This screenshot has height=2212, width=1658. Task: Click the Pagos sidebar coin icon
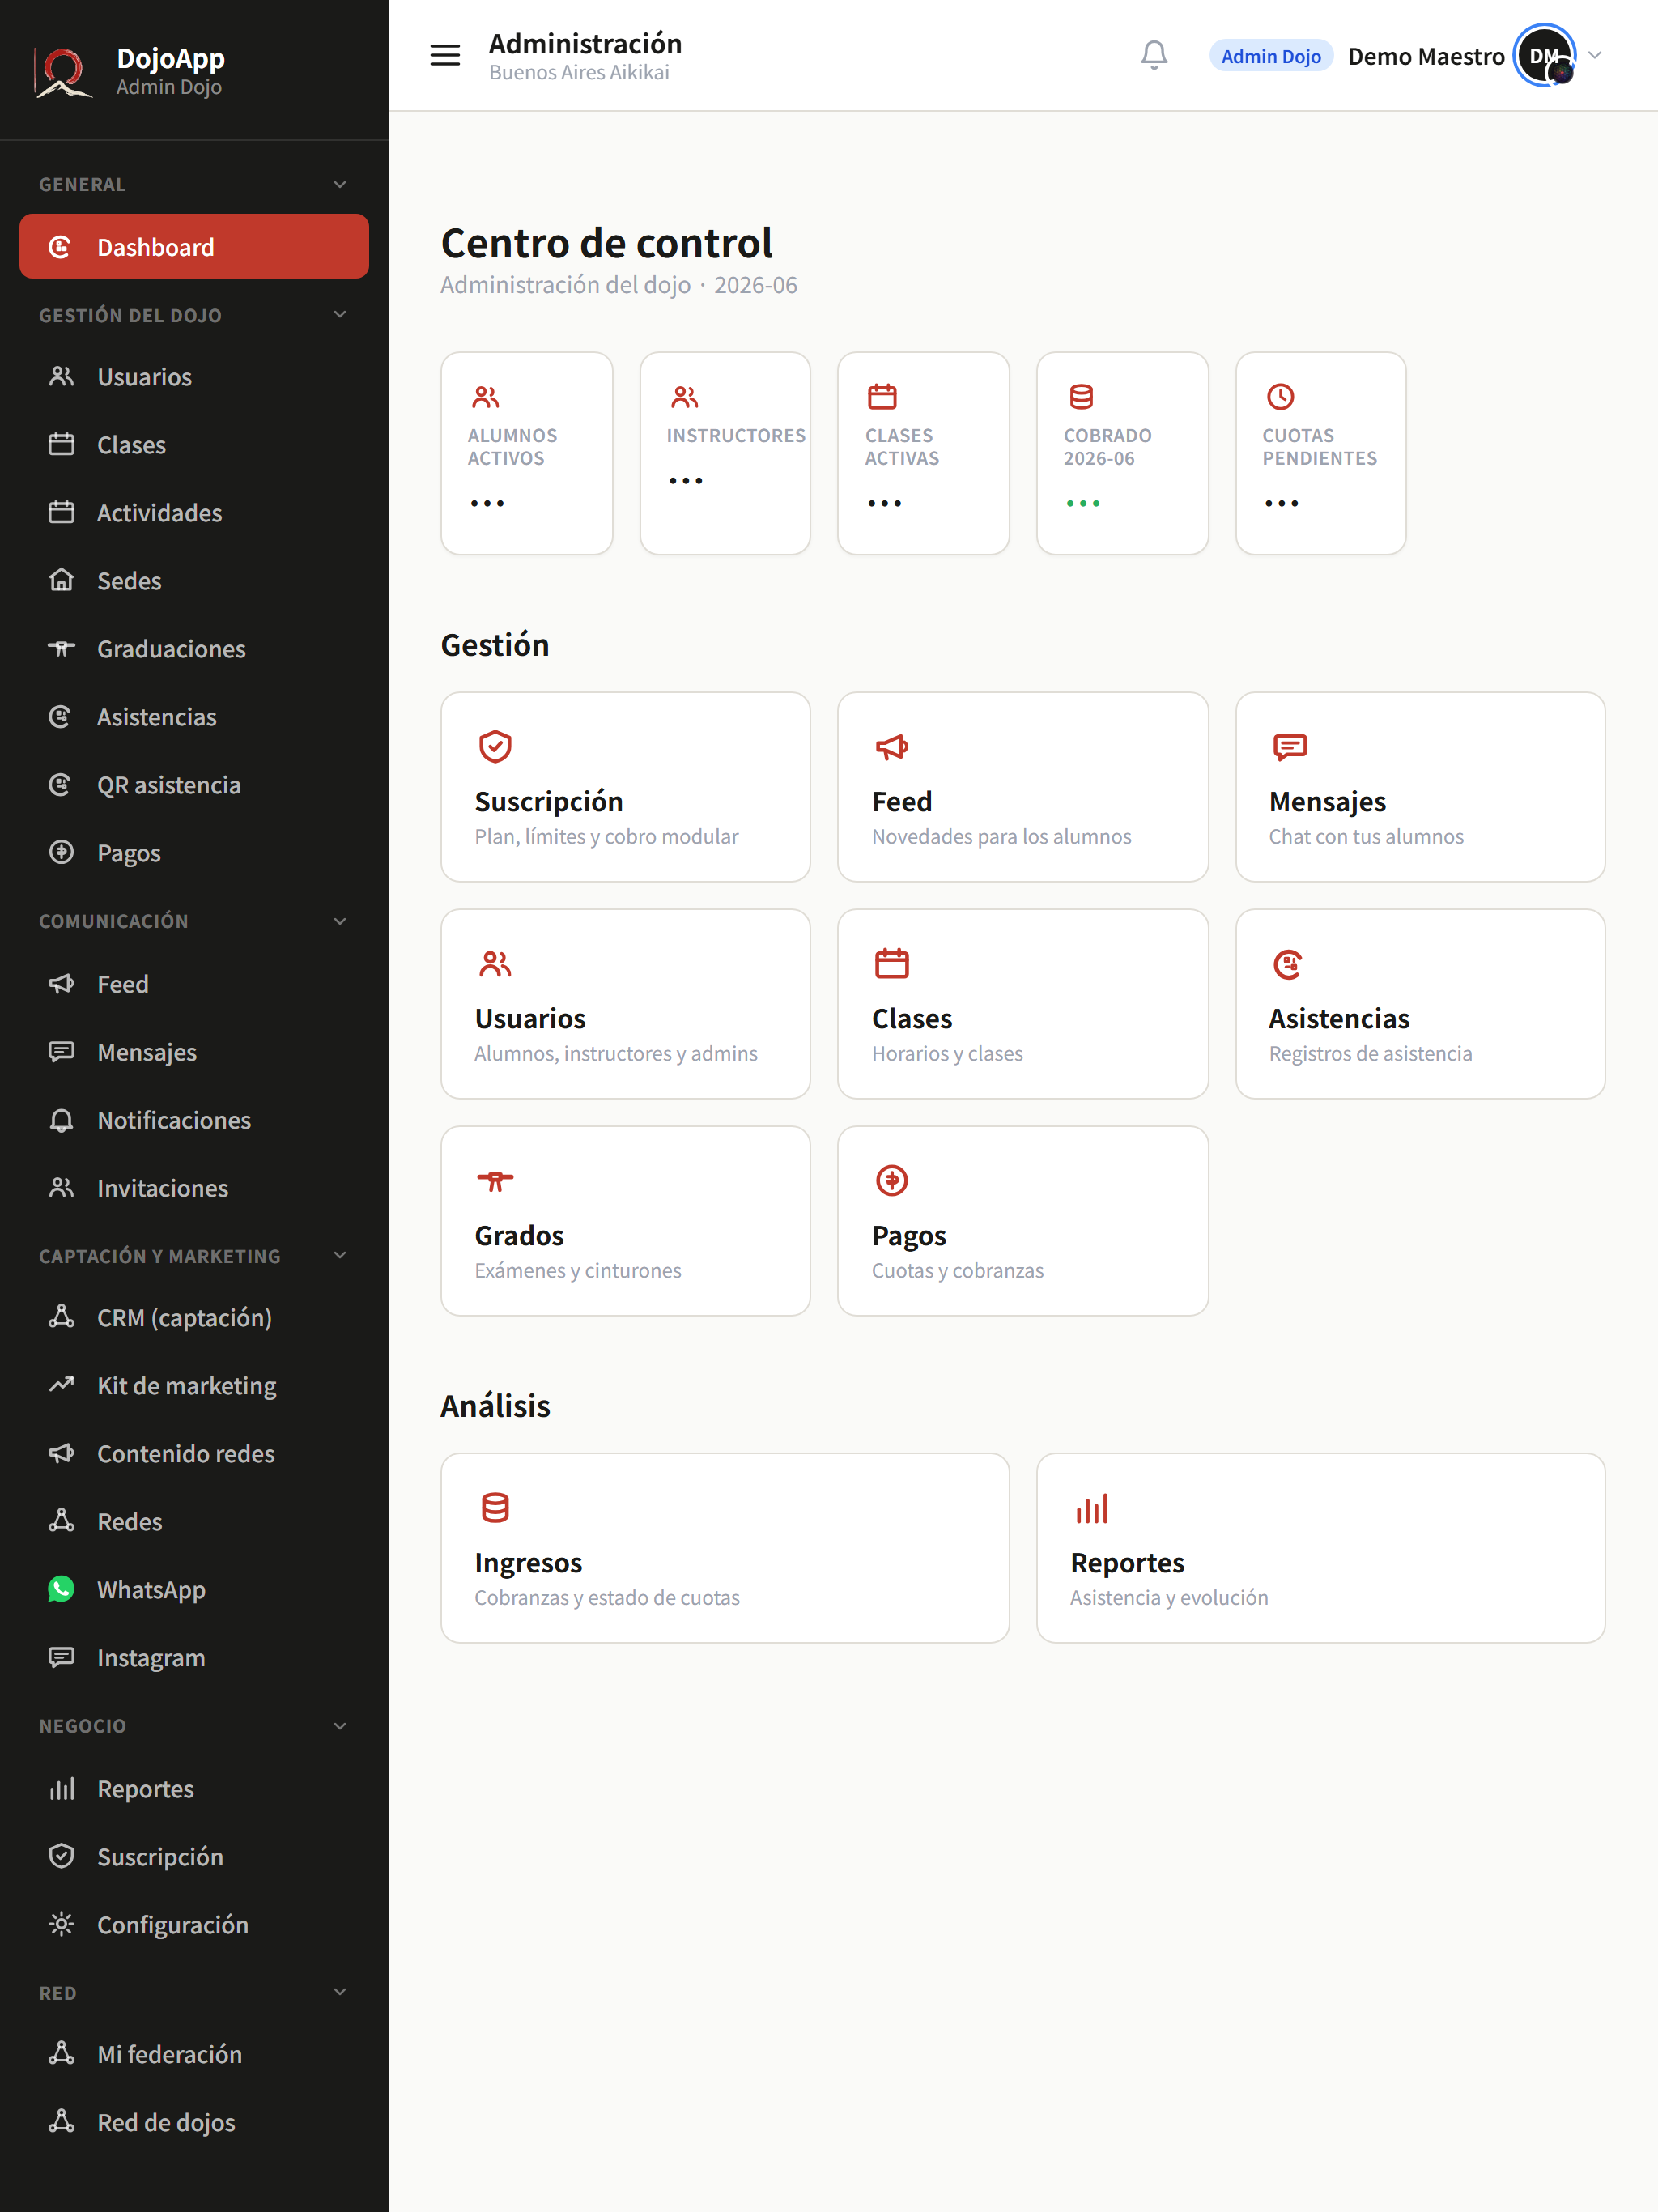tap(61, 852)
